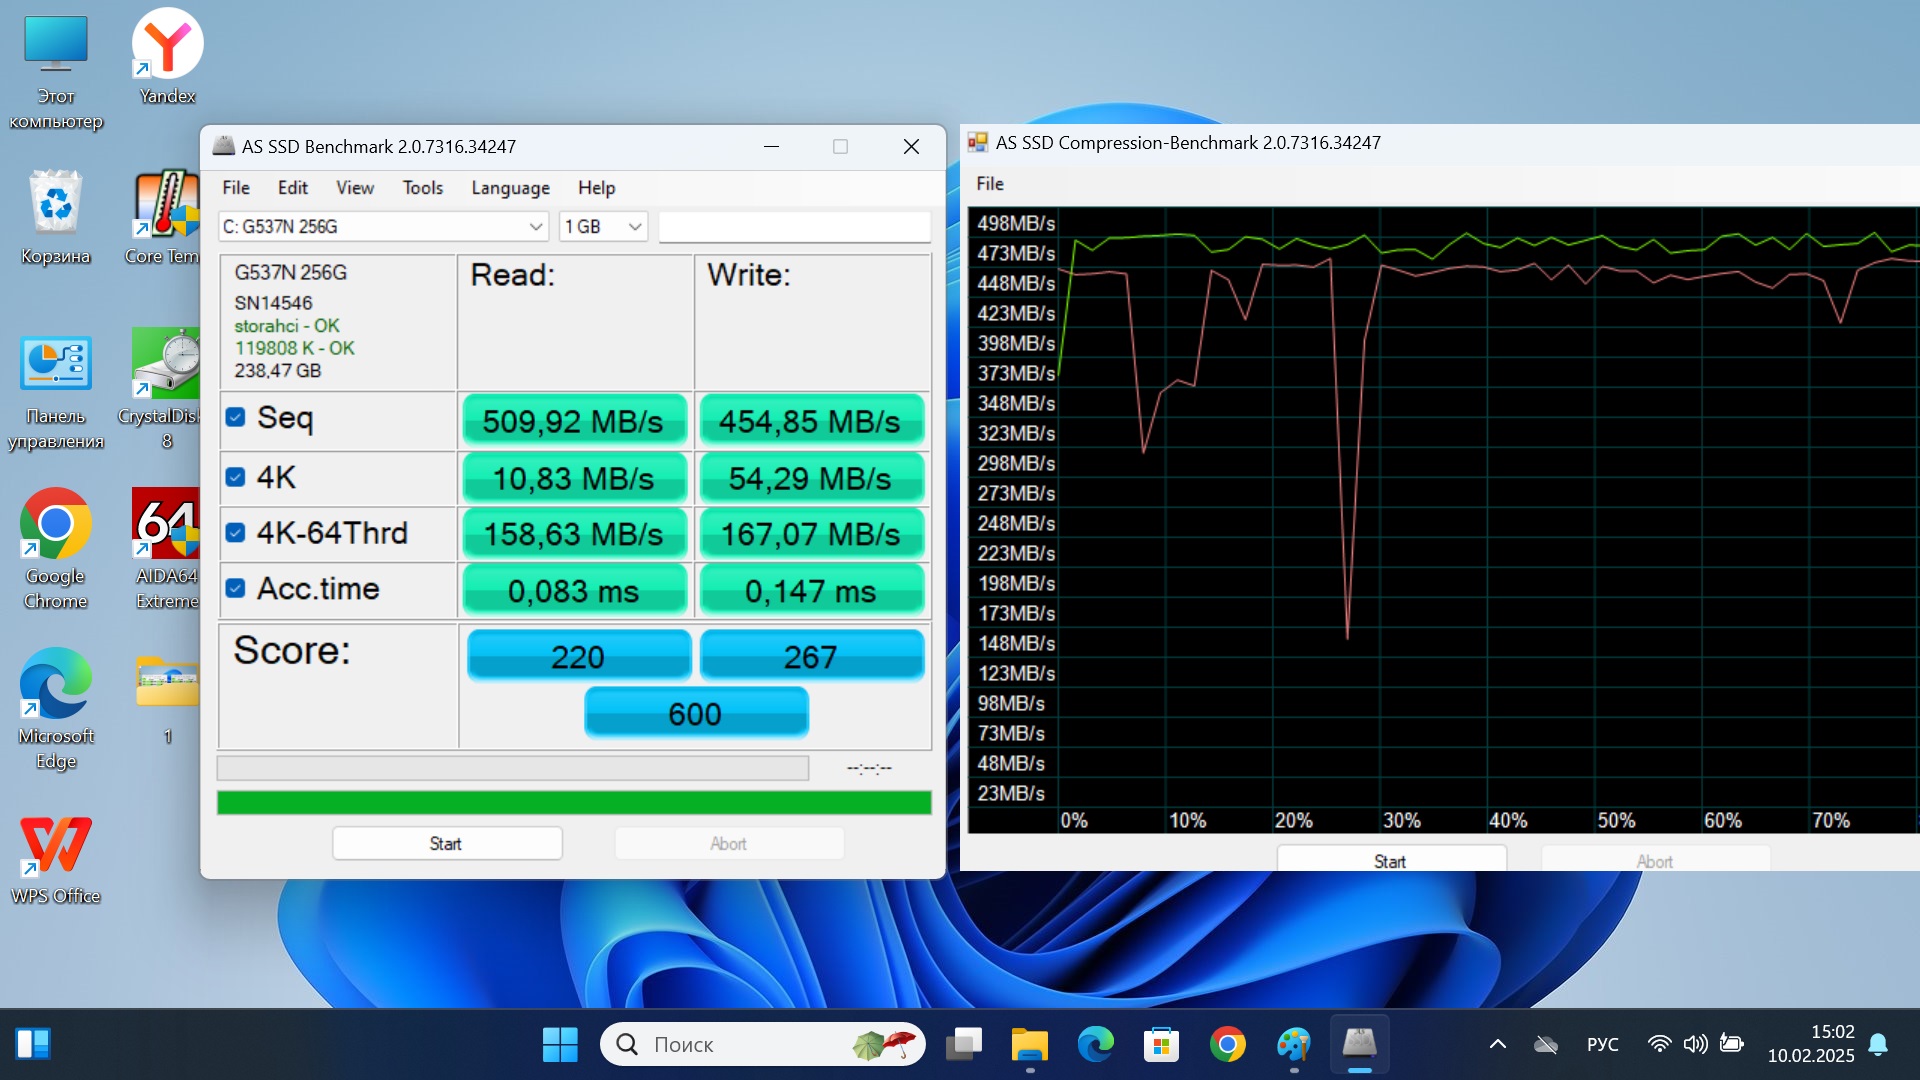Click Start in Compression-Benchmark window
The image size is (1920, 1080).
[1391, 858]
